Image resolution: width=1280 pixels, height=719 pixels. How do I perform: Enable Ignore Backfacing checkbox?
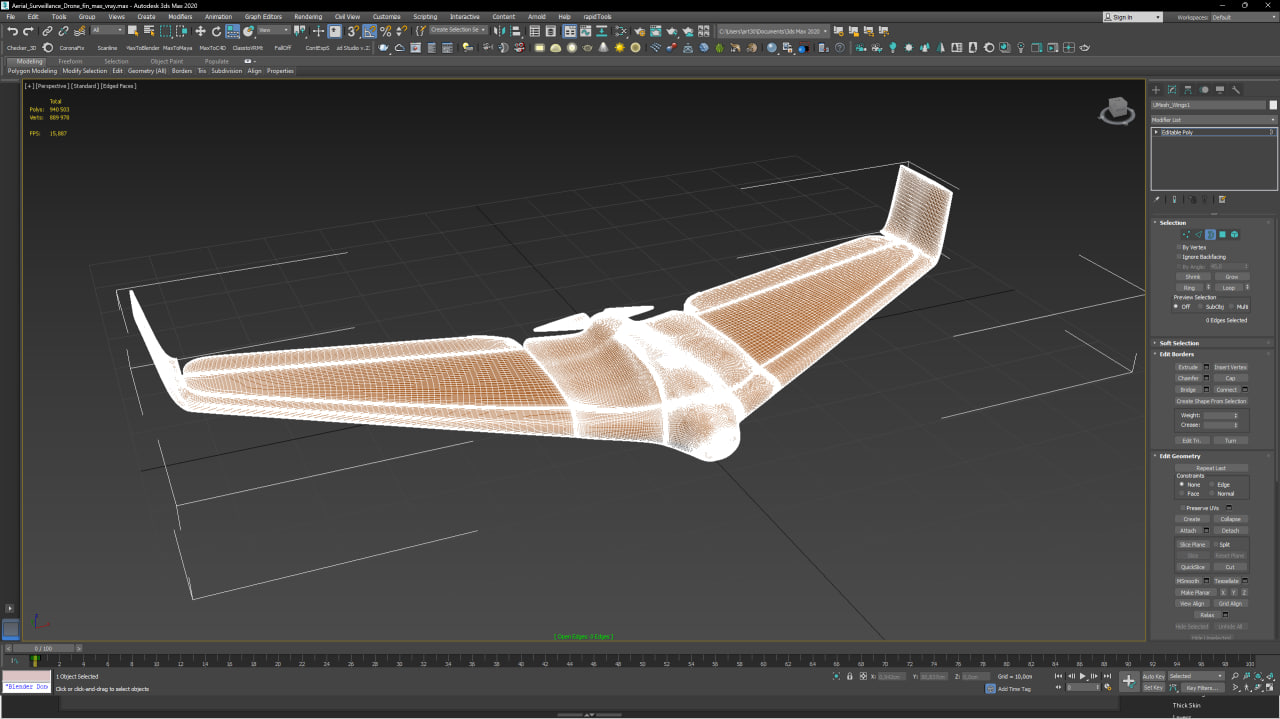[x=1179, y=257]
